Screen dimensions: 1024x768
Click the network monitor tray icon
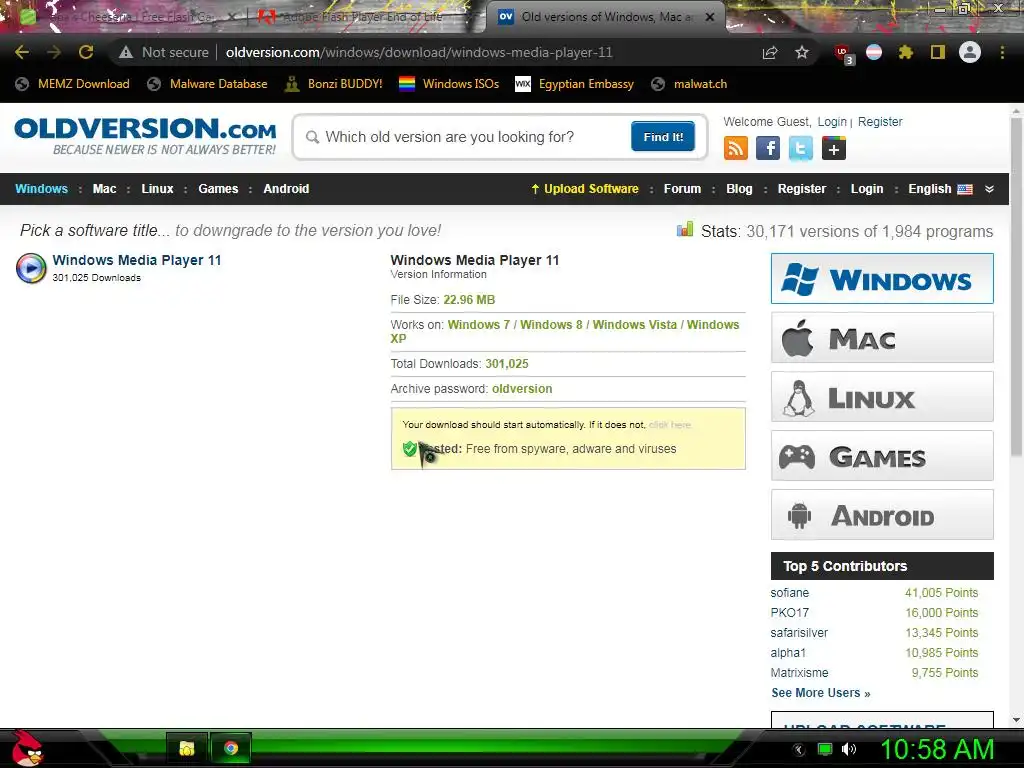pyautogui.click(x=825, y=749)
